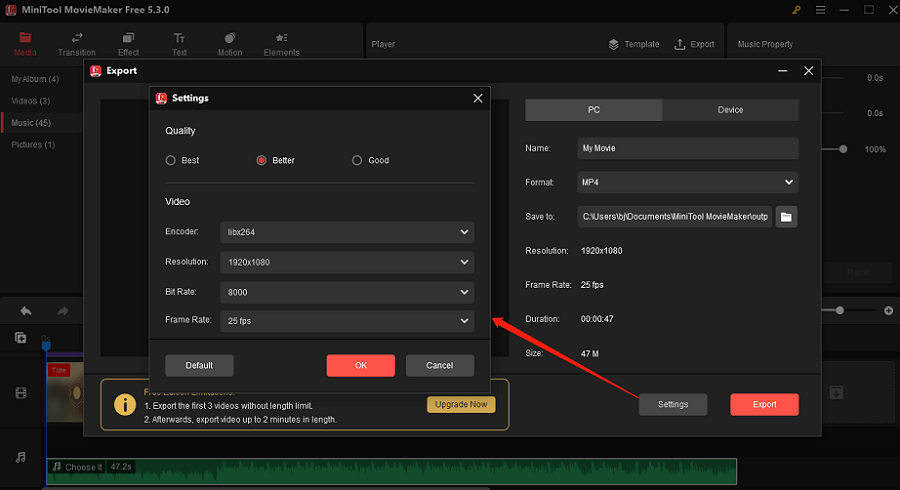The height and width of the screenshot is (490, 900).
Task: Click the Export dialog logo icon
Action: 96,71
